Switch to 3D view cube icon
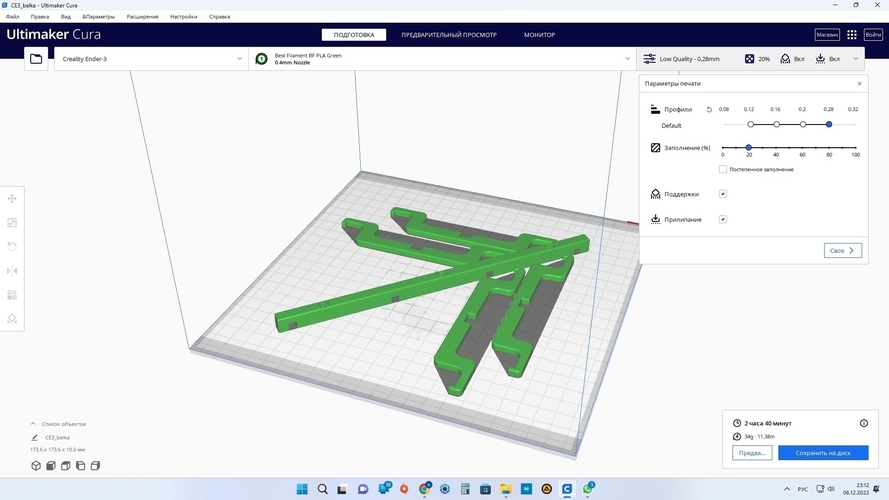Screen dimensions: 889x500 pos(36,465)
